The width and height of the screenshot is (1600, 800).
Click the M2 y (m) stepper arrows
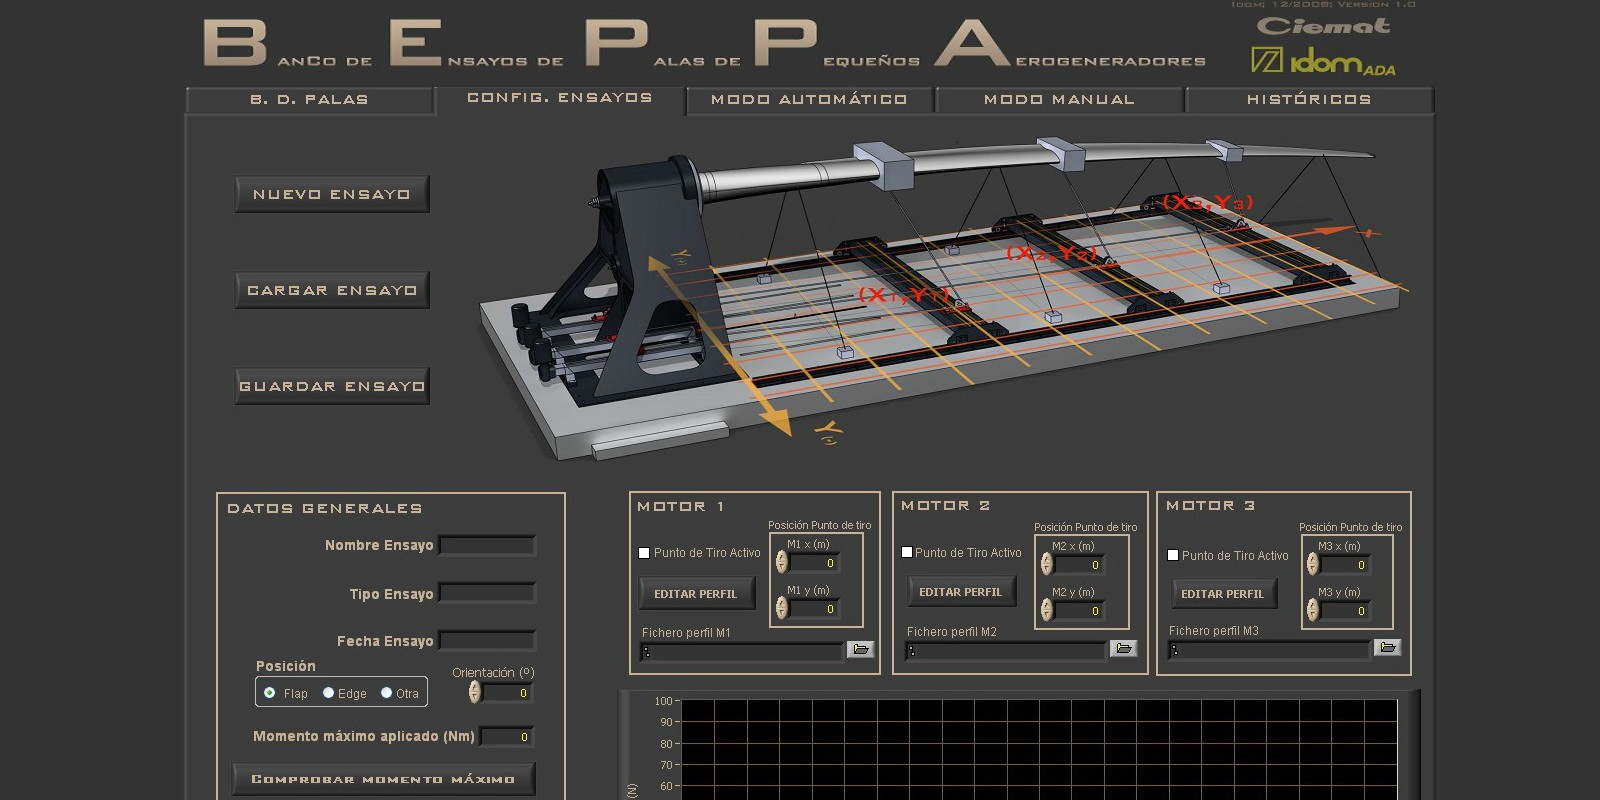coord(1046,610)
